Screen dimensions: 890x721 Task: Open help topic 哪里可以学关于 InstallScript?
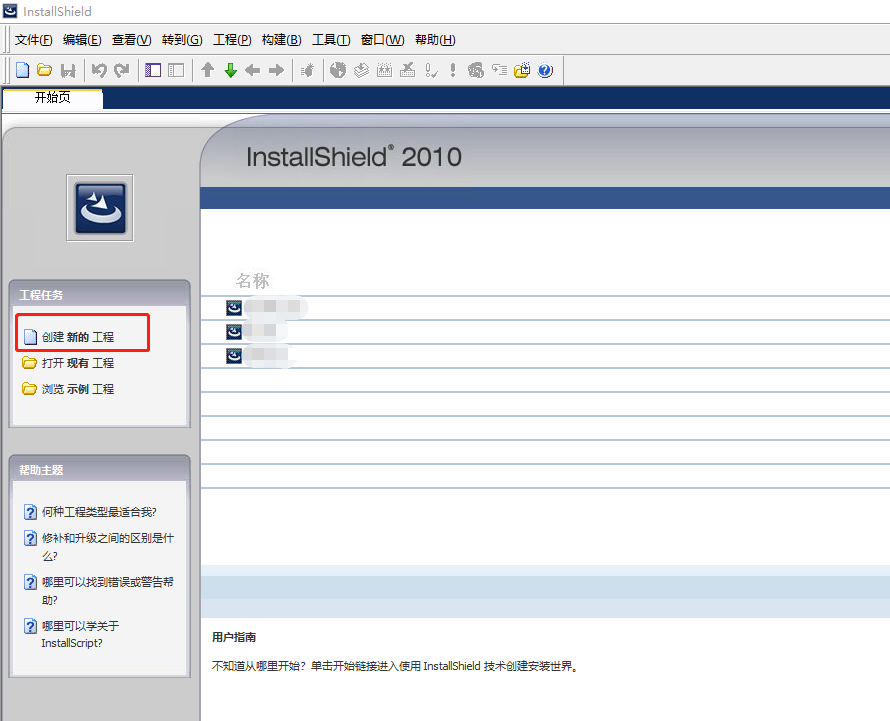pos(81,634)
